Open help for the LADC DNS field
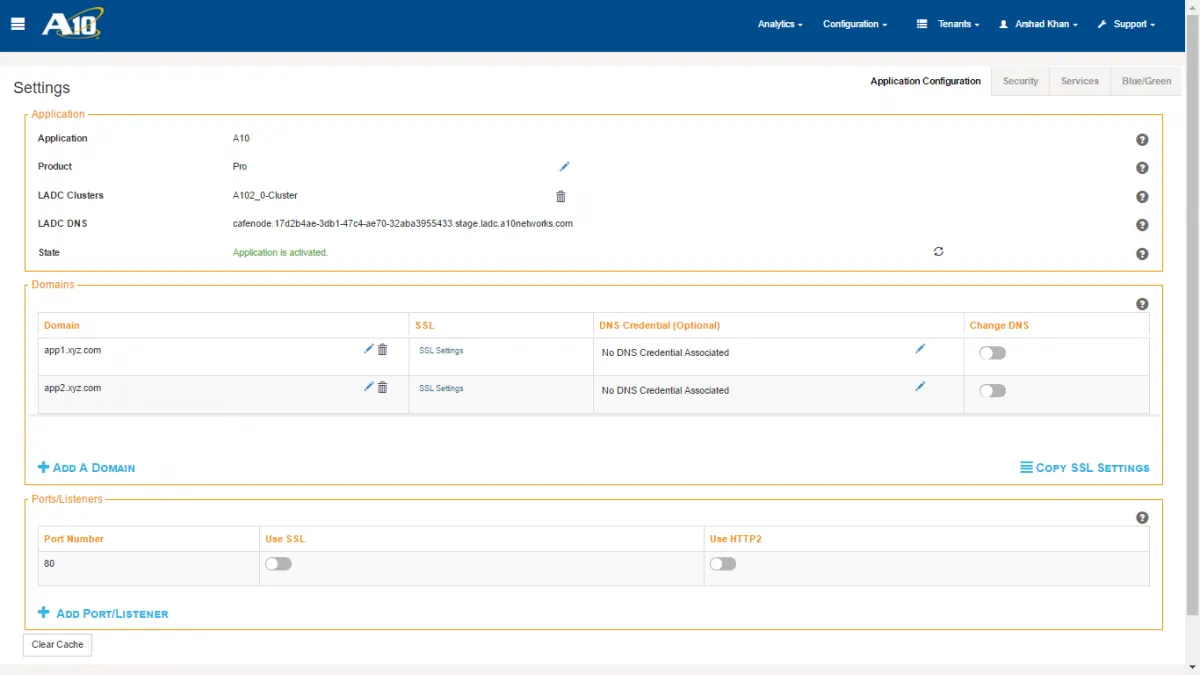 pyautogui.click(x=1142, y=225)
